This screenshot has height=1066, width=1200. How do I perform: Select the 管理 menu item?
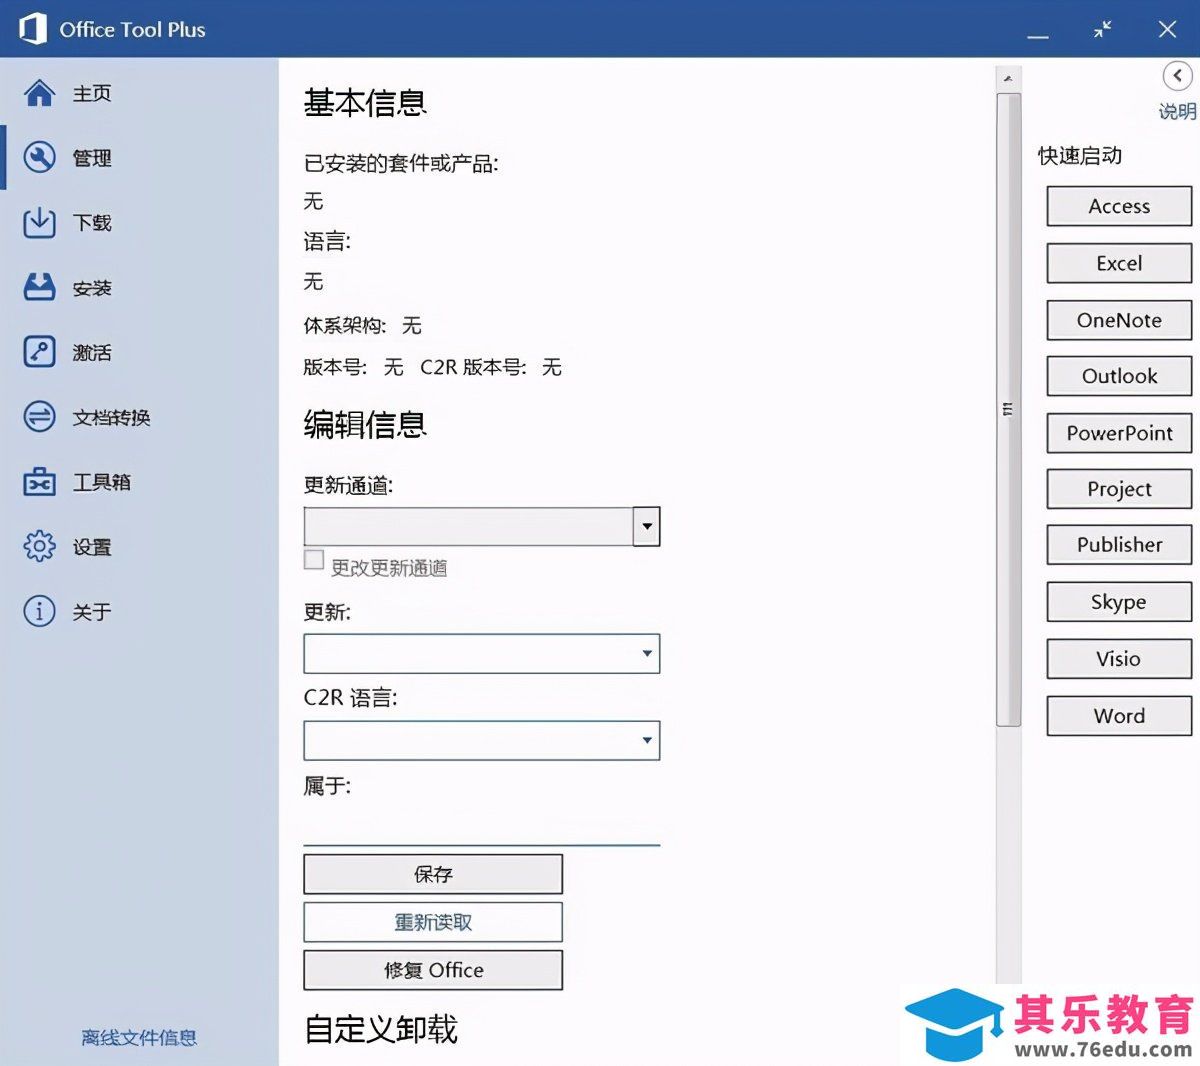(x=92, y=158)
